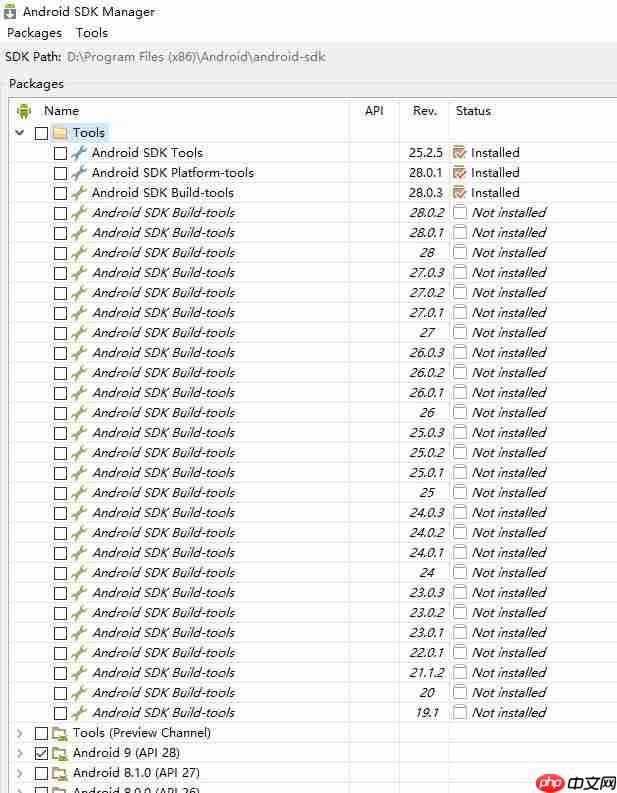Screen dimensions: 617x793
Task: Click revision value 25.2.5
Action: [426, 153]
